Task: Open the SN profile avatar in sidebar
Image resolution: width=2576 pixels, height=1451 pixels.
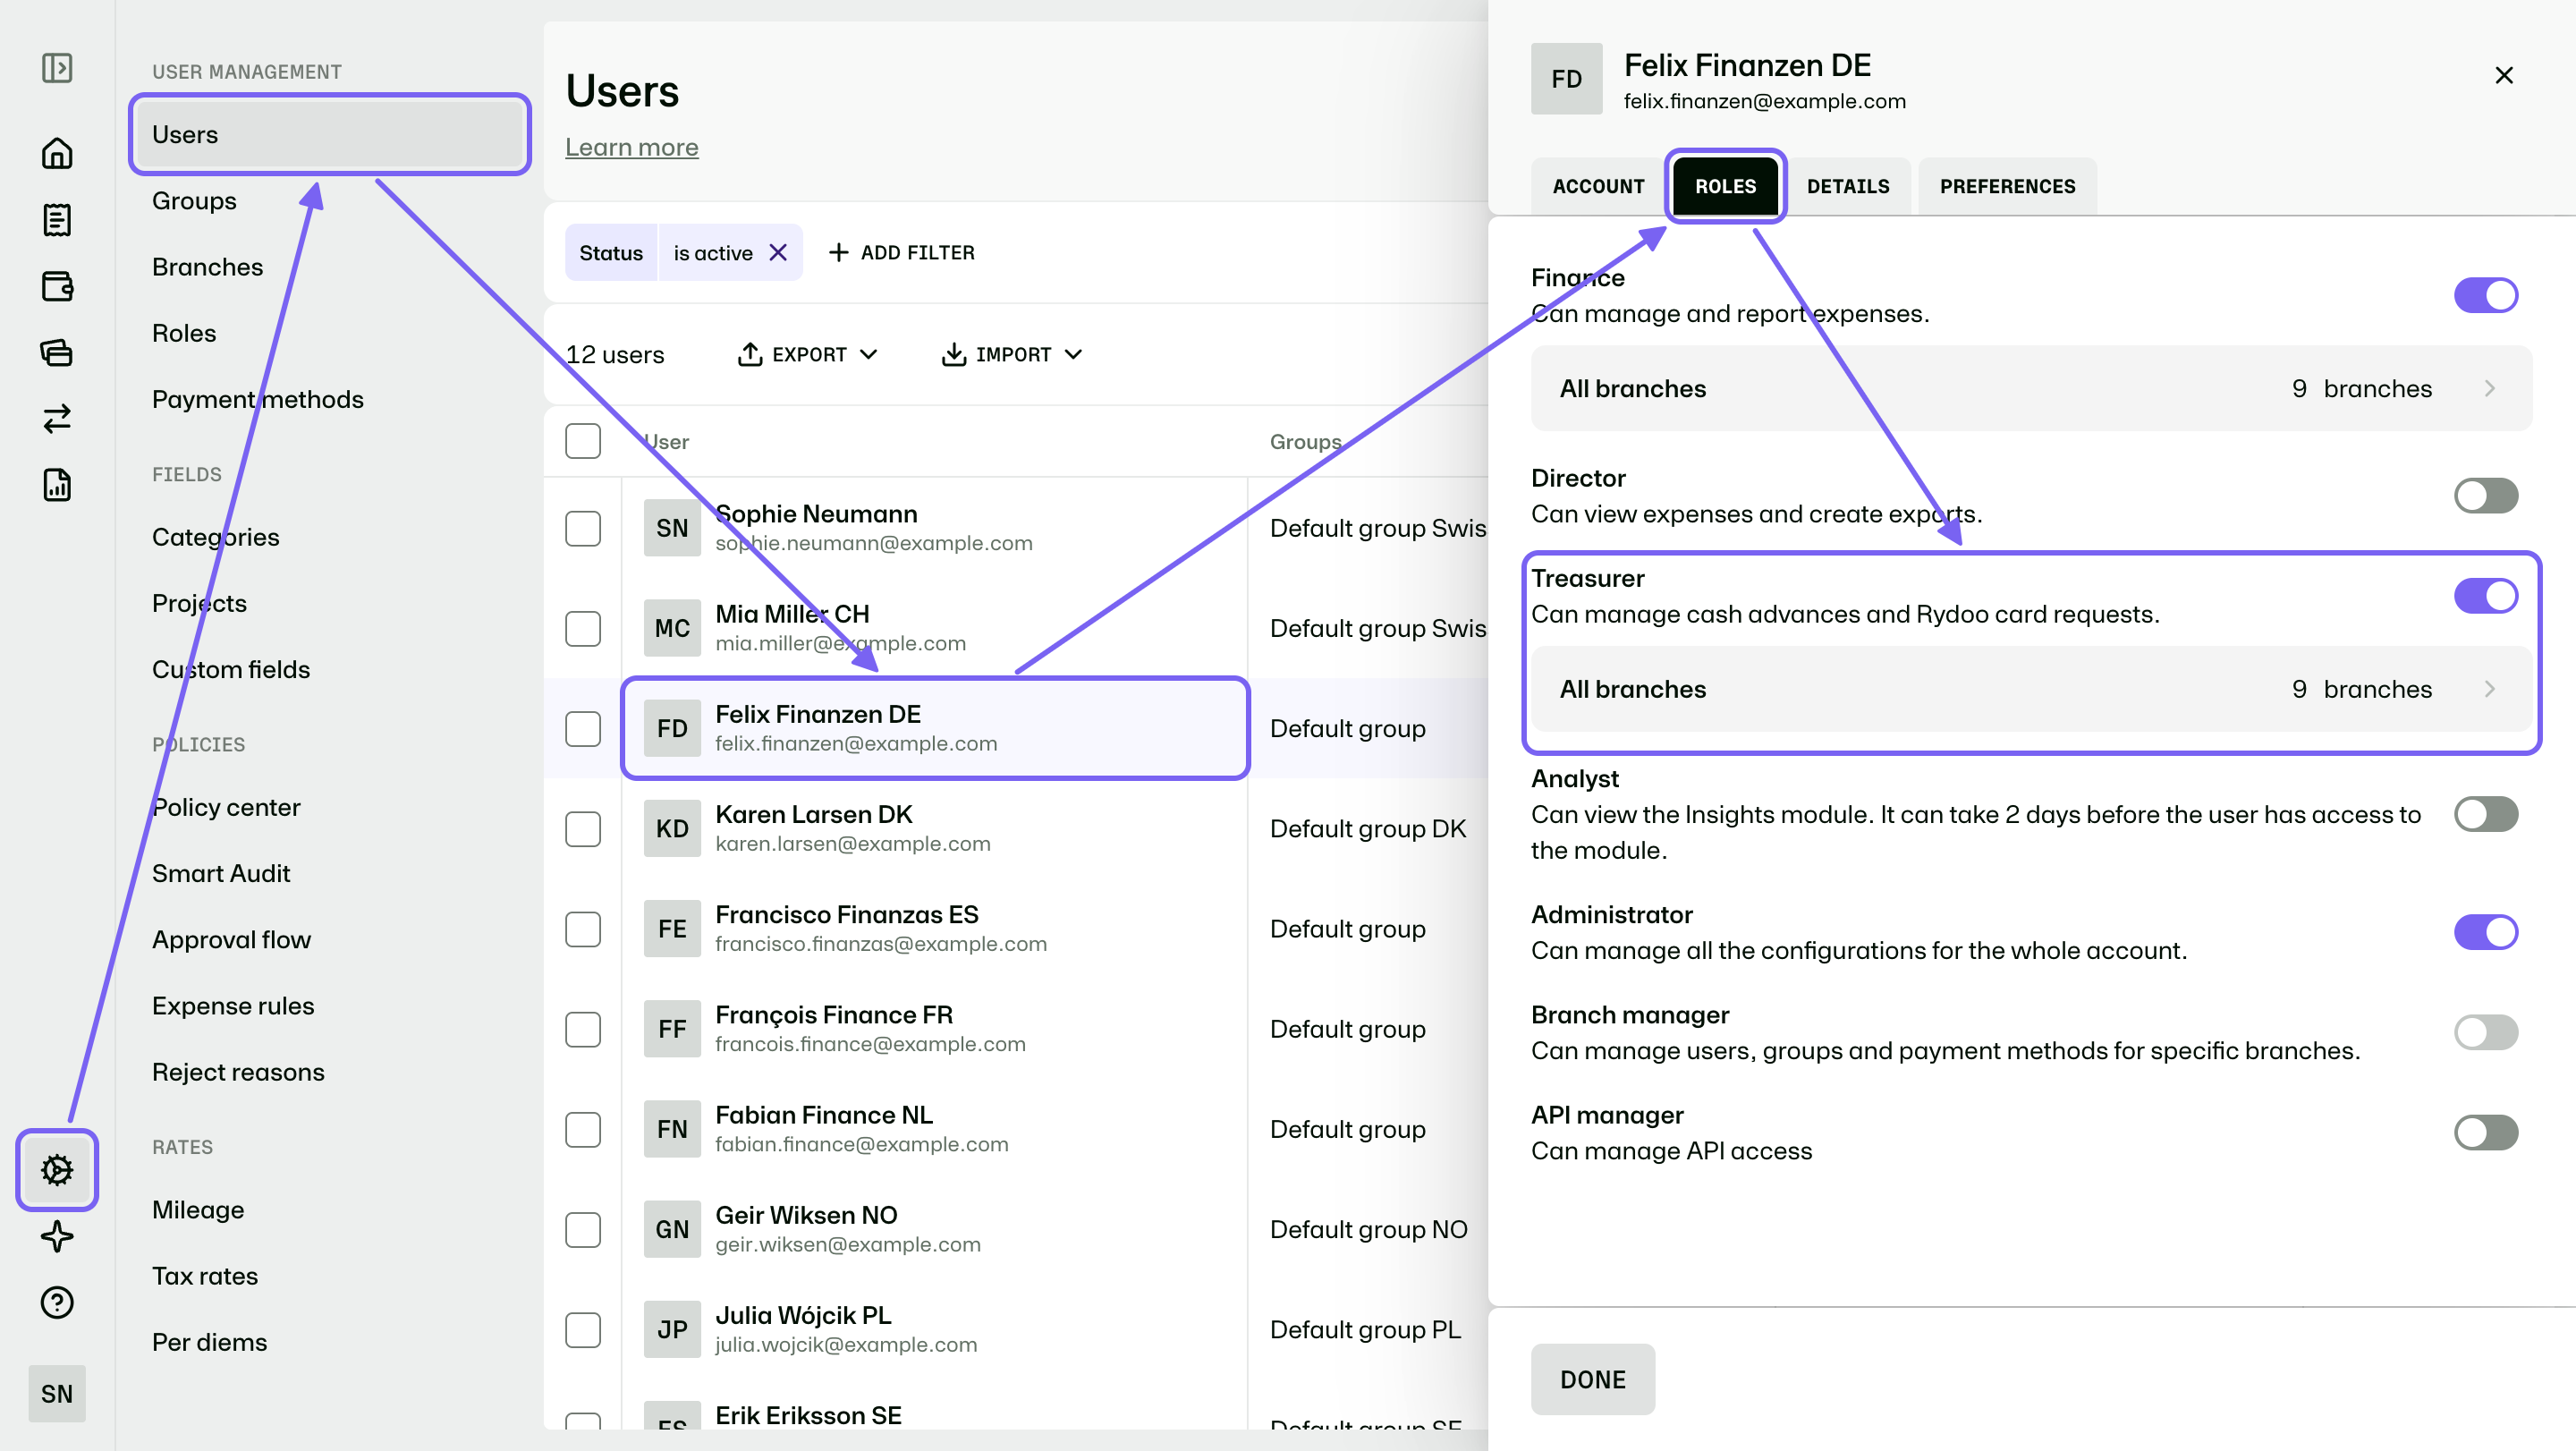Action: click(57, 1394)
